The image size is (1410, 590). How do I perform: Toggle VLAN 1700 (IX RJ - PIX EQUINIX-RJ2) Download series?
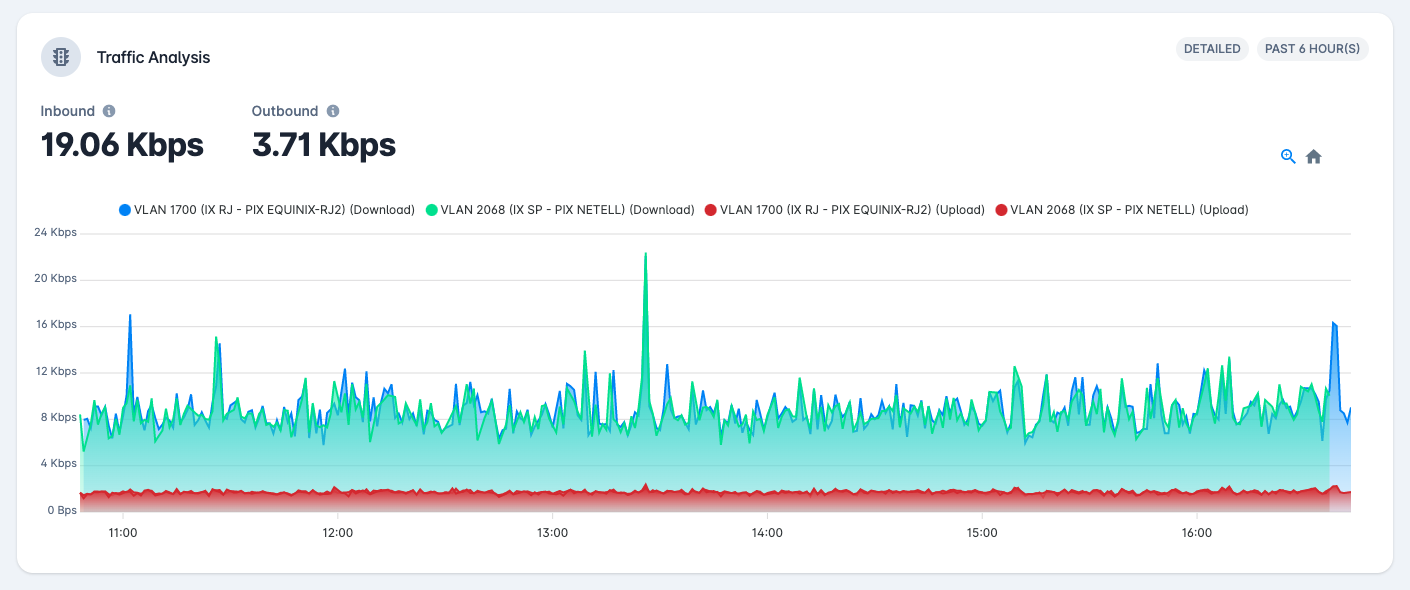coord(267,210)
